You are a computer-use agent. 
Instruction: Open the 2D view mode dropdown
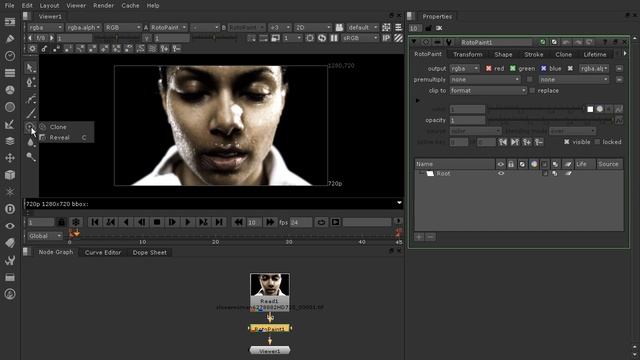coord(313,27)
